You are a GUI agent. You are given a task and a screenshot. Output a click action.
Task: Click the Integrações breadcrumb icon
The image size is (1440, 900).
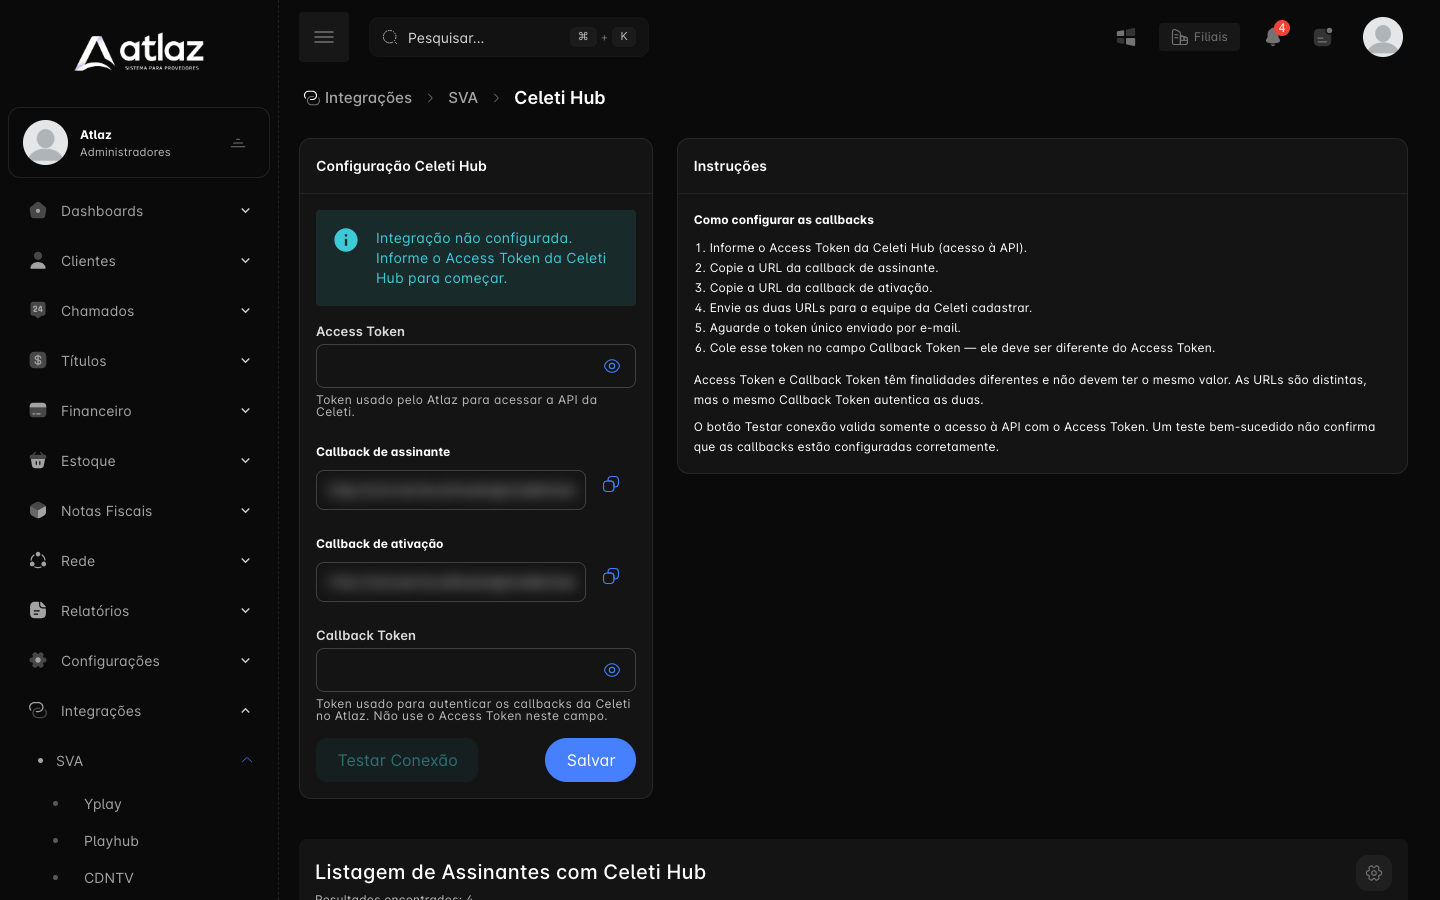click(312, 97)
